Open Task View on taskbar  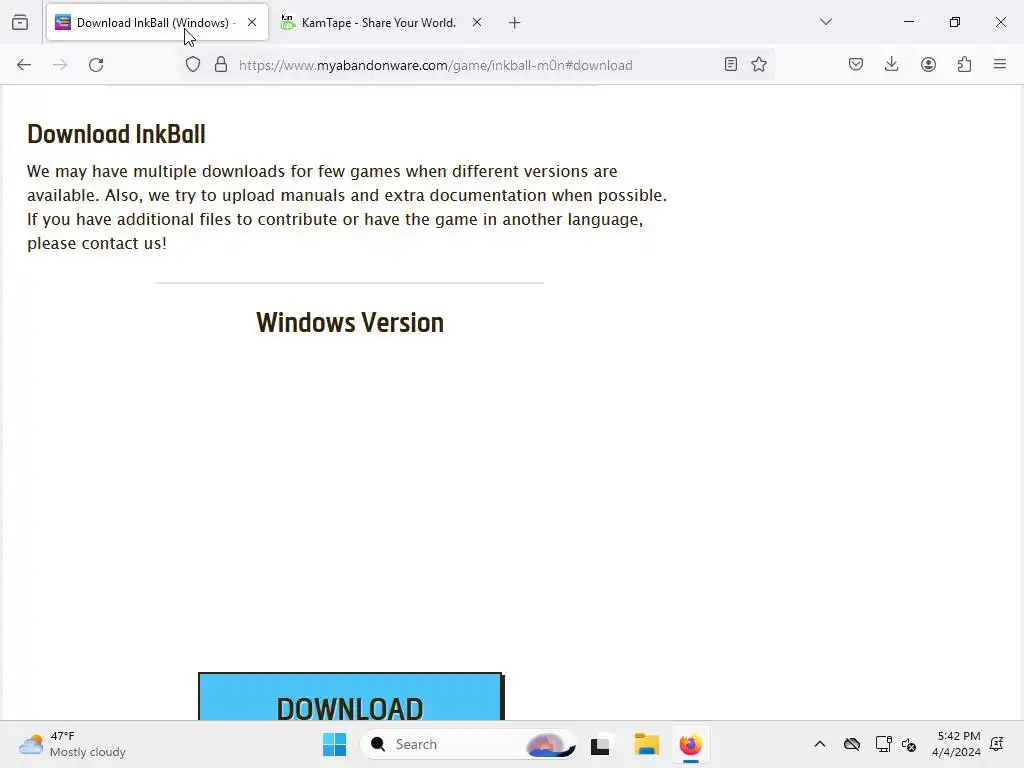pos(600,744)
